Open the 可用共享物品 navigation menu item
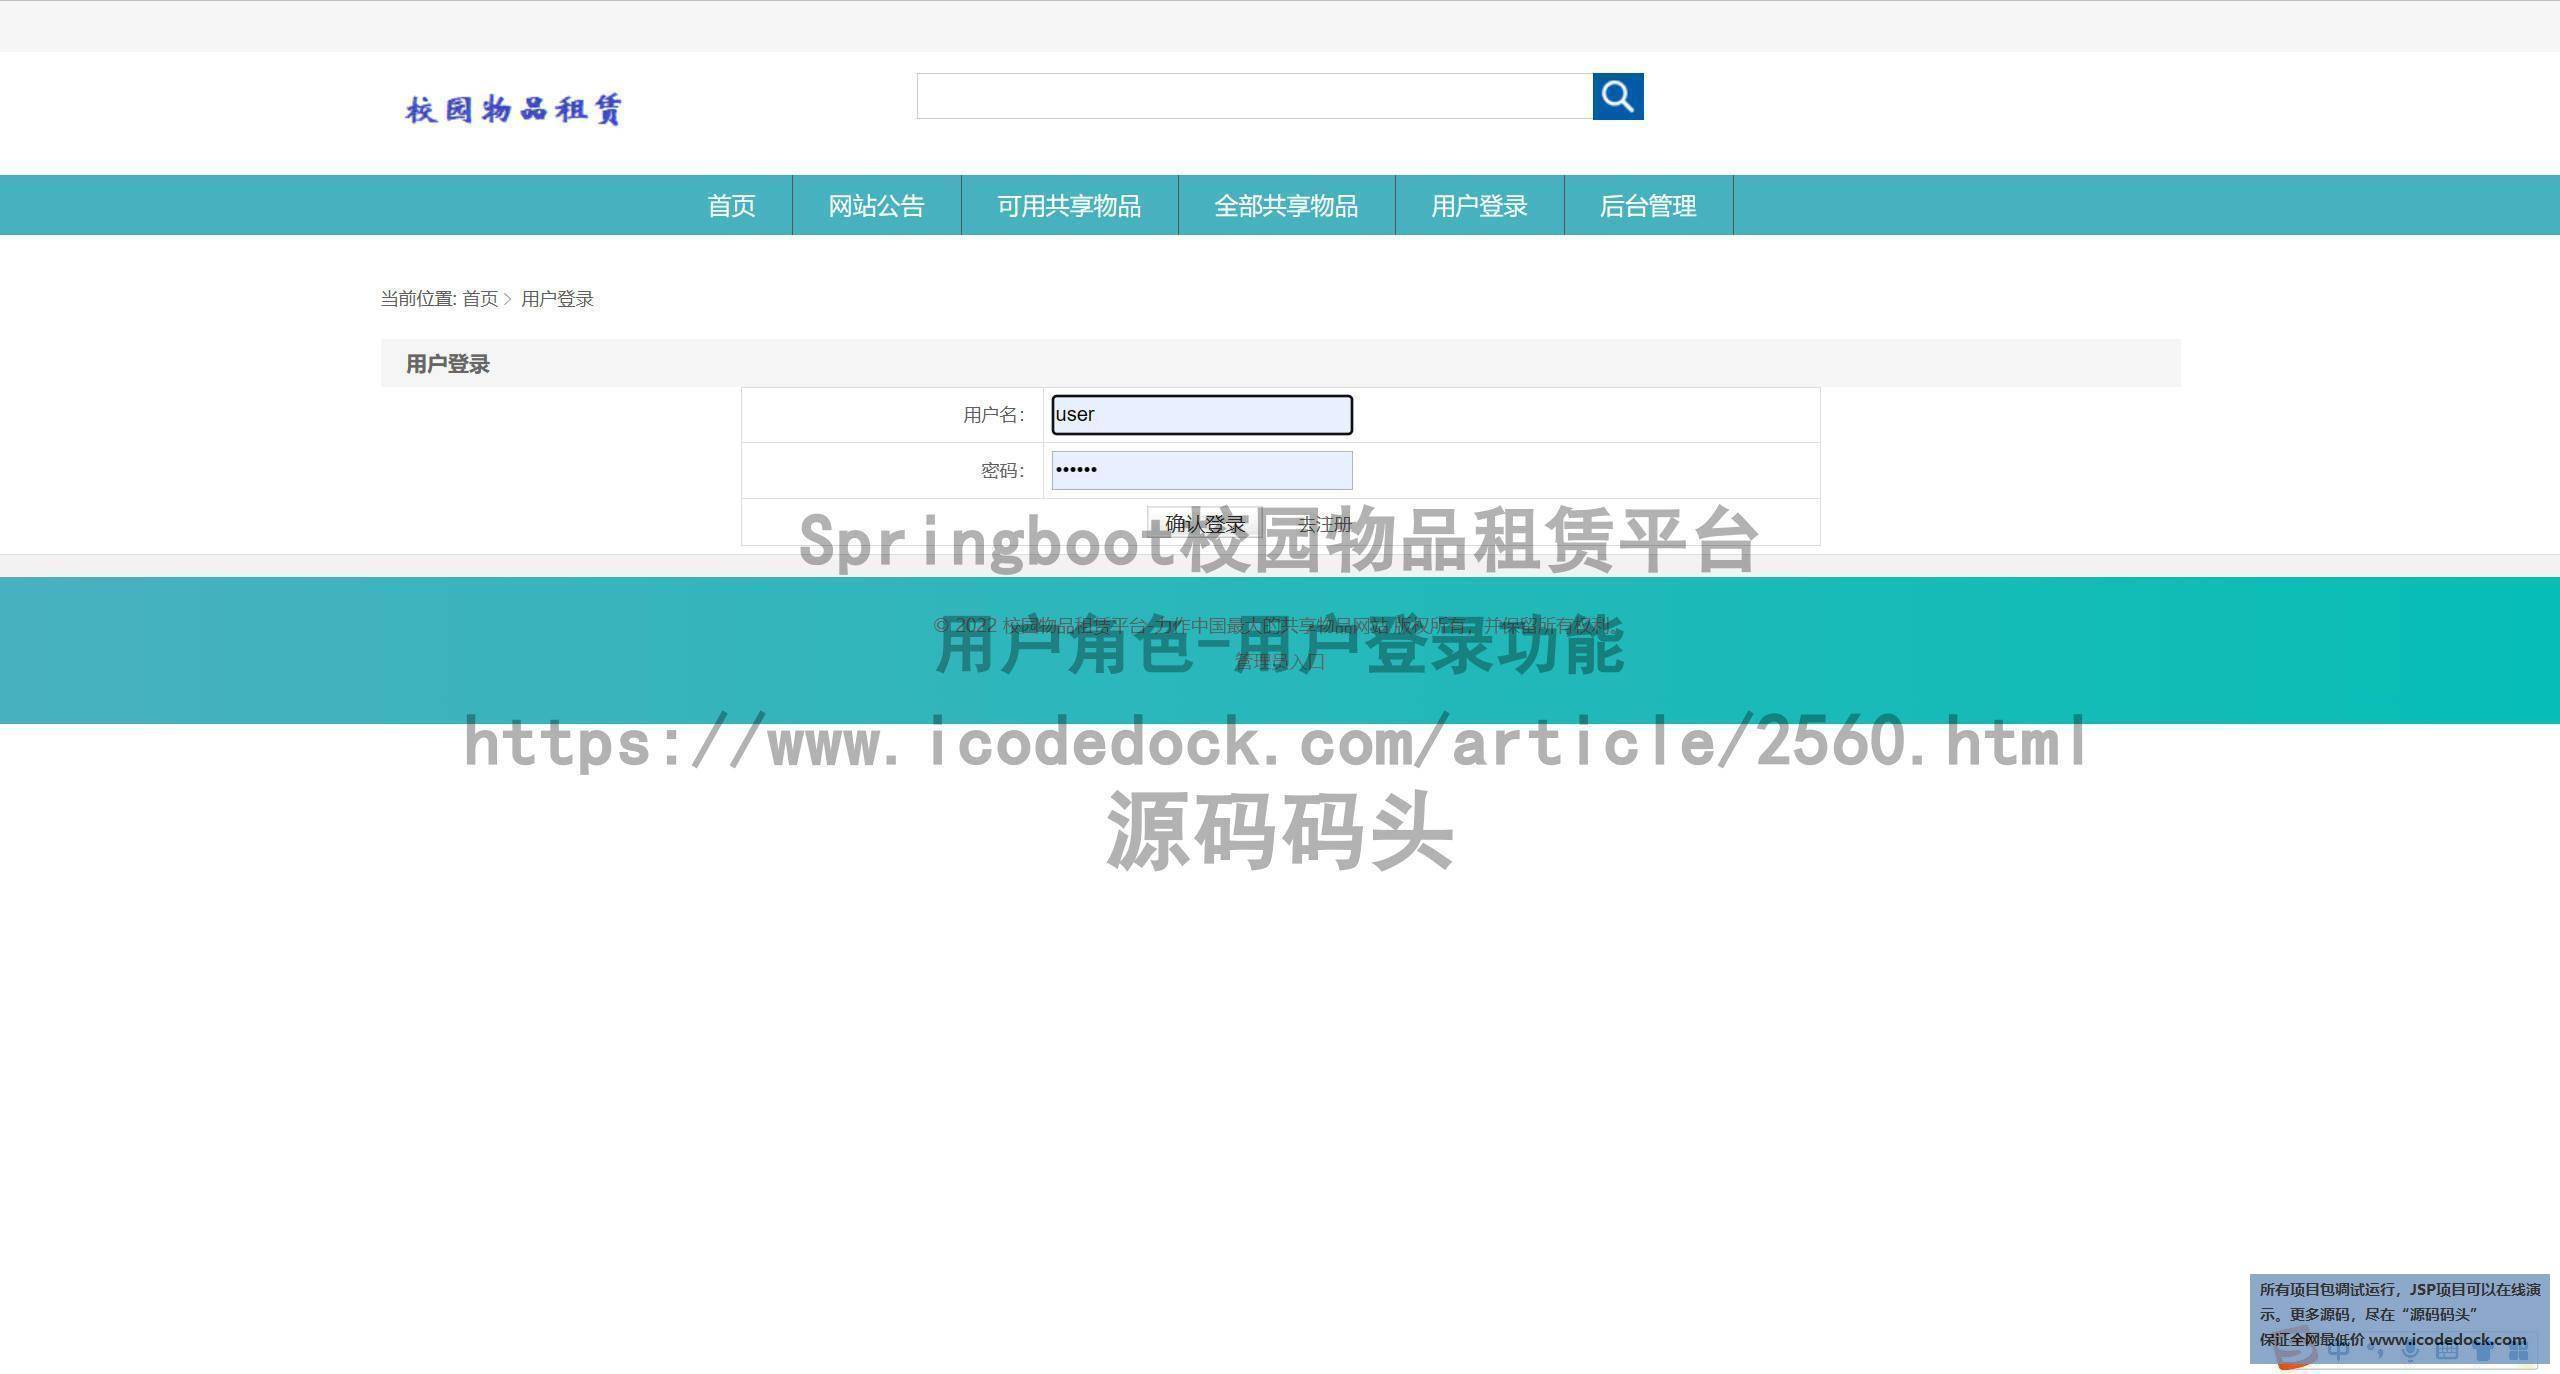Screen dimensions: 2560x1374 tap(1069, 205)
